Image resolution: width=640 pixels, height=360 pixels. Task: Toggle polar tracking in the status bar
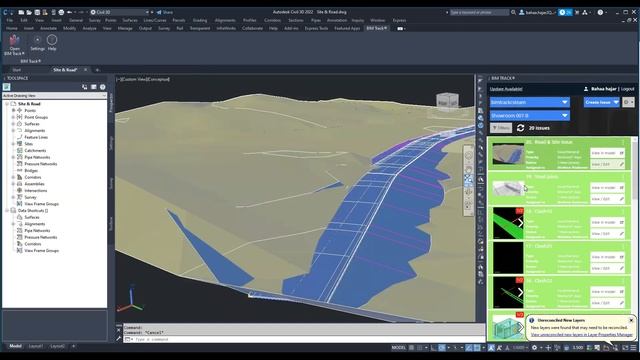[x=442, y=348]
